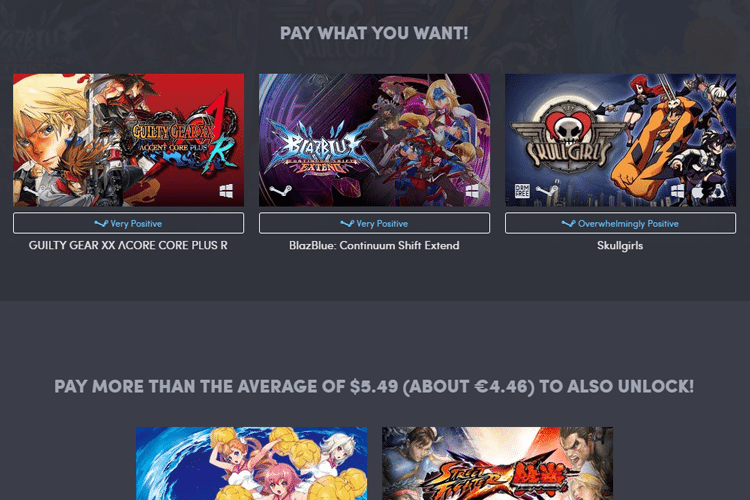Screen dimensions: 750x500
Task: Click the Apple icon on Skullgirls image
Action: click(x=698, y=191)
